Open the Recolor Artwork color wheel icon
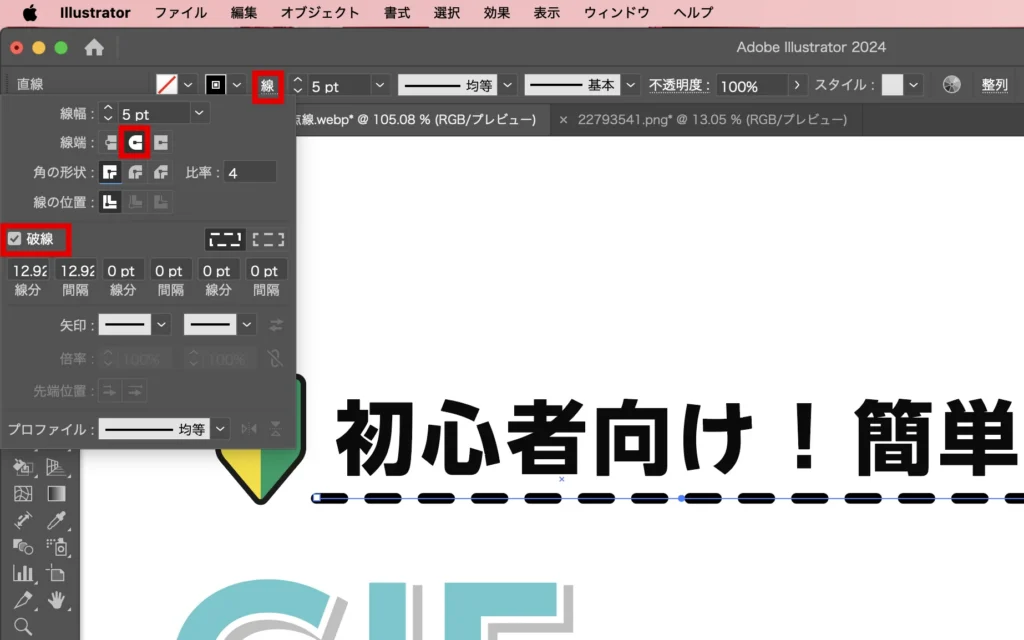 (951, 86)
